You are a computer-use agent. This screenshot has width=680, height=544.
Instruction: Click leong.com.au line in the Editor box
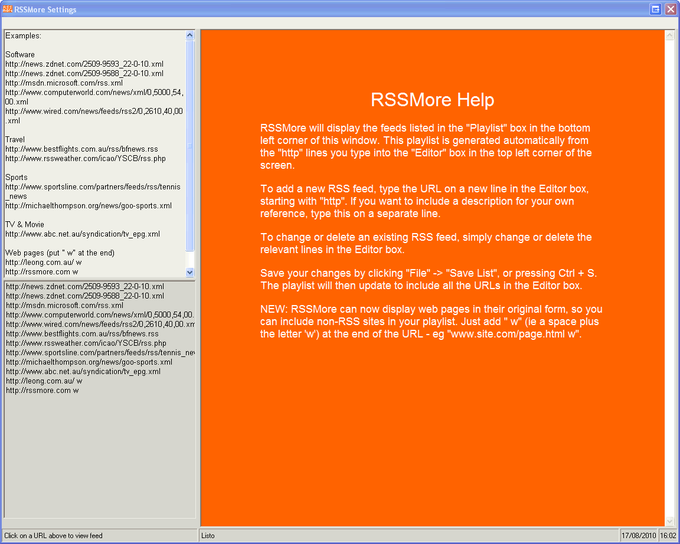(x=44, y=262)
